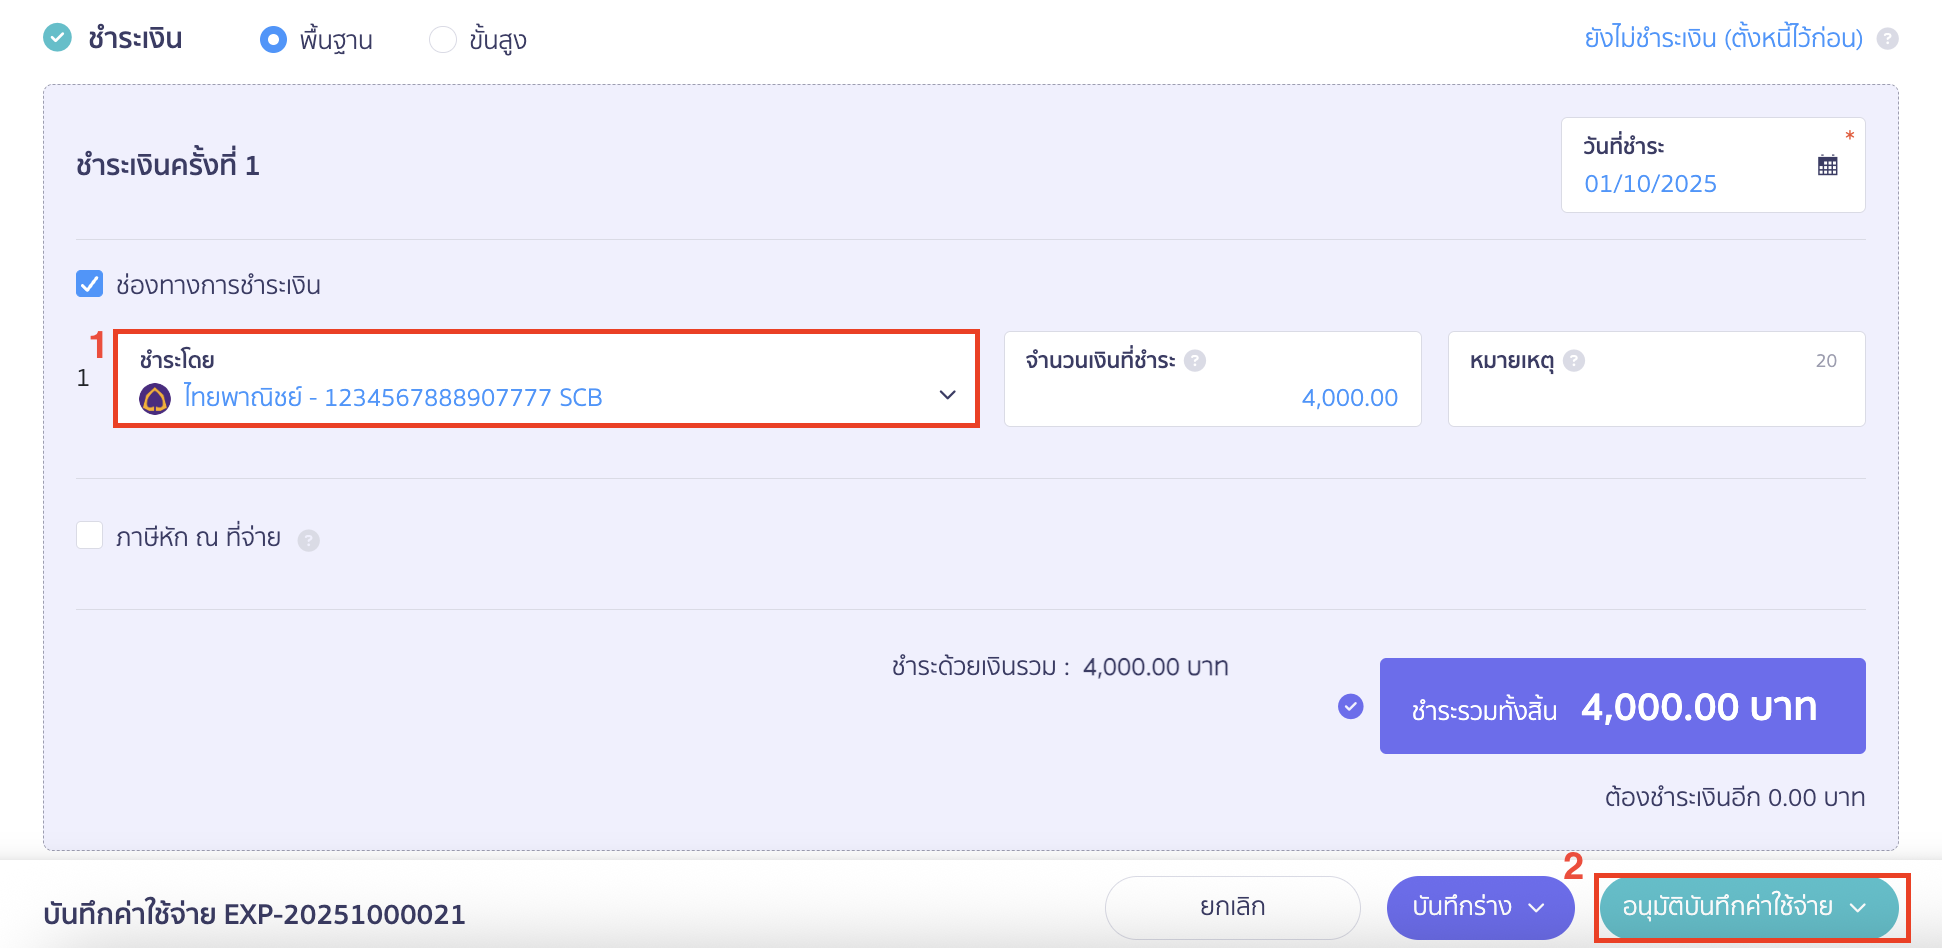Click the SCB bank logo in payment method

tap(153, 396)
